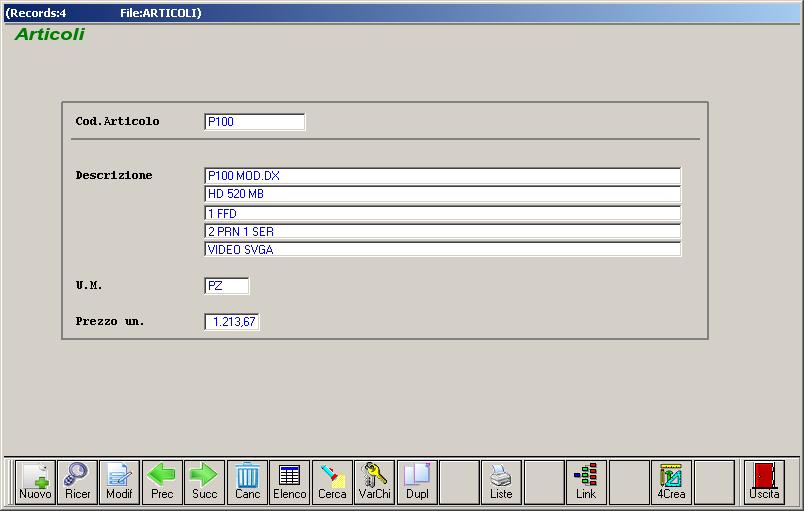804x511 pixels.
Task: Click the VarChi keys icon
Action: (x=375, y=481)
